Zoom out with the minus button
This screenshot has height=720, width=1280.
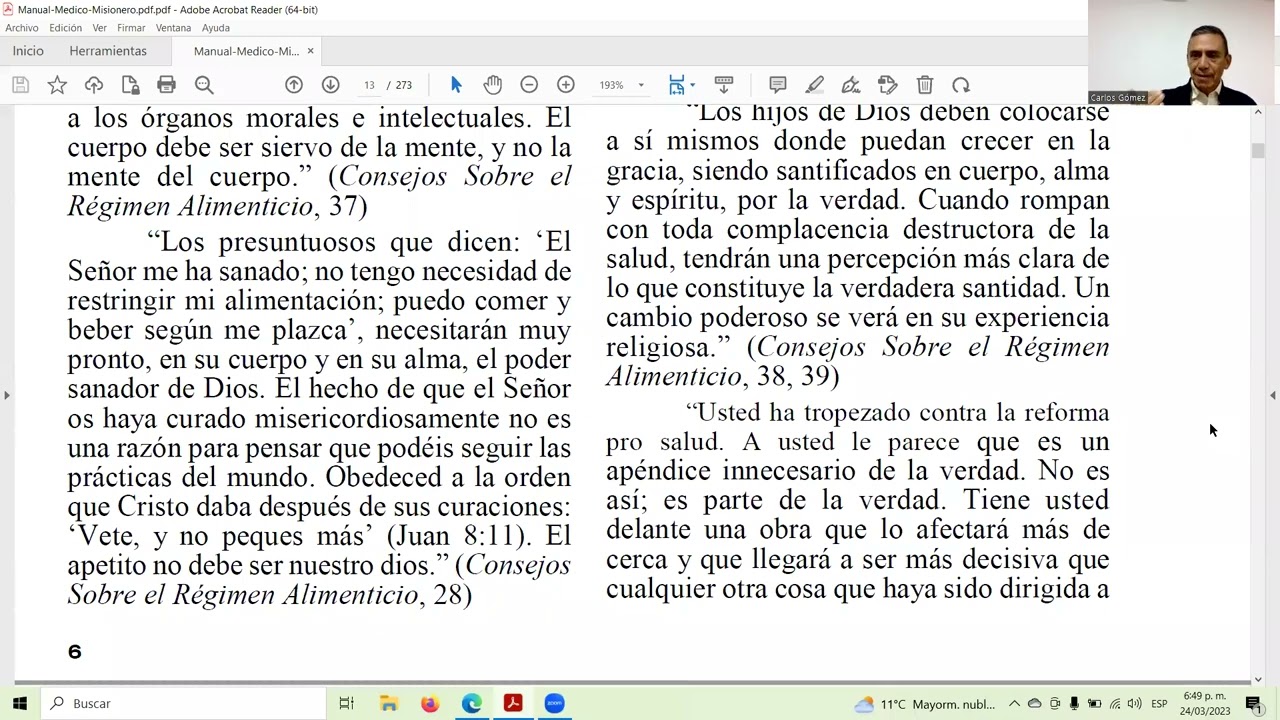point(529,85)
